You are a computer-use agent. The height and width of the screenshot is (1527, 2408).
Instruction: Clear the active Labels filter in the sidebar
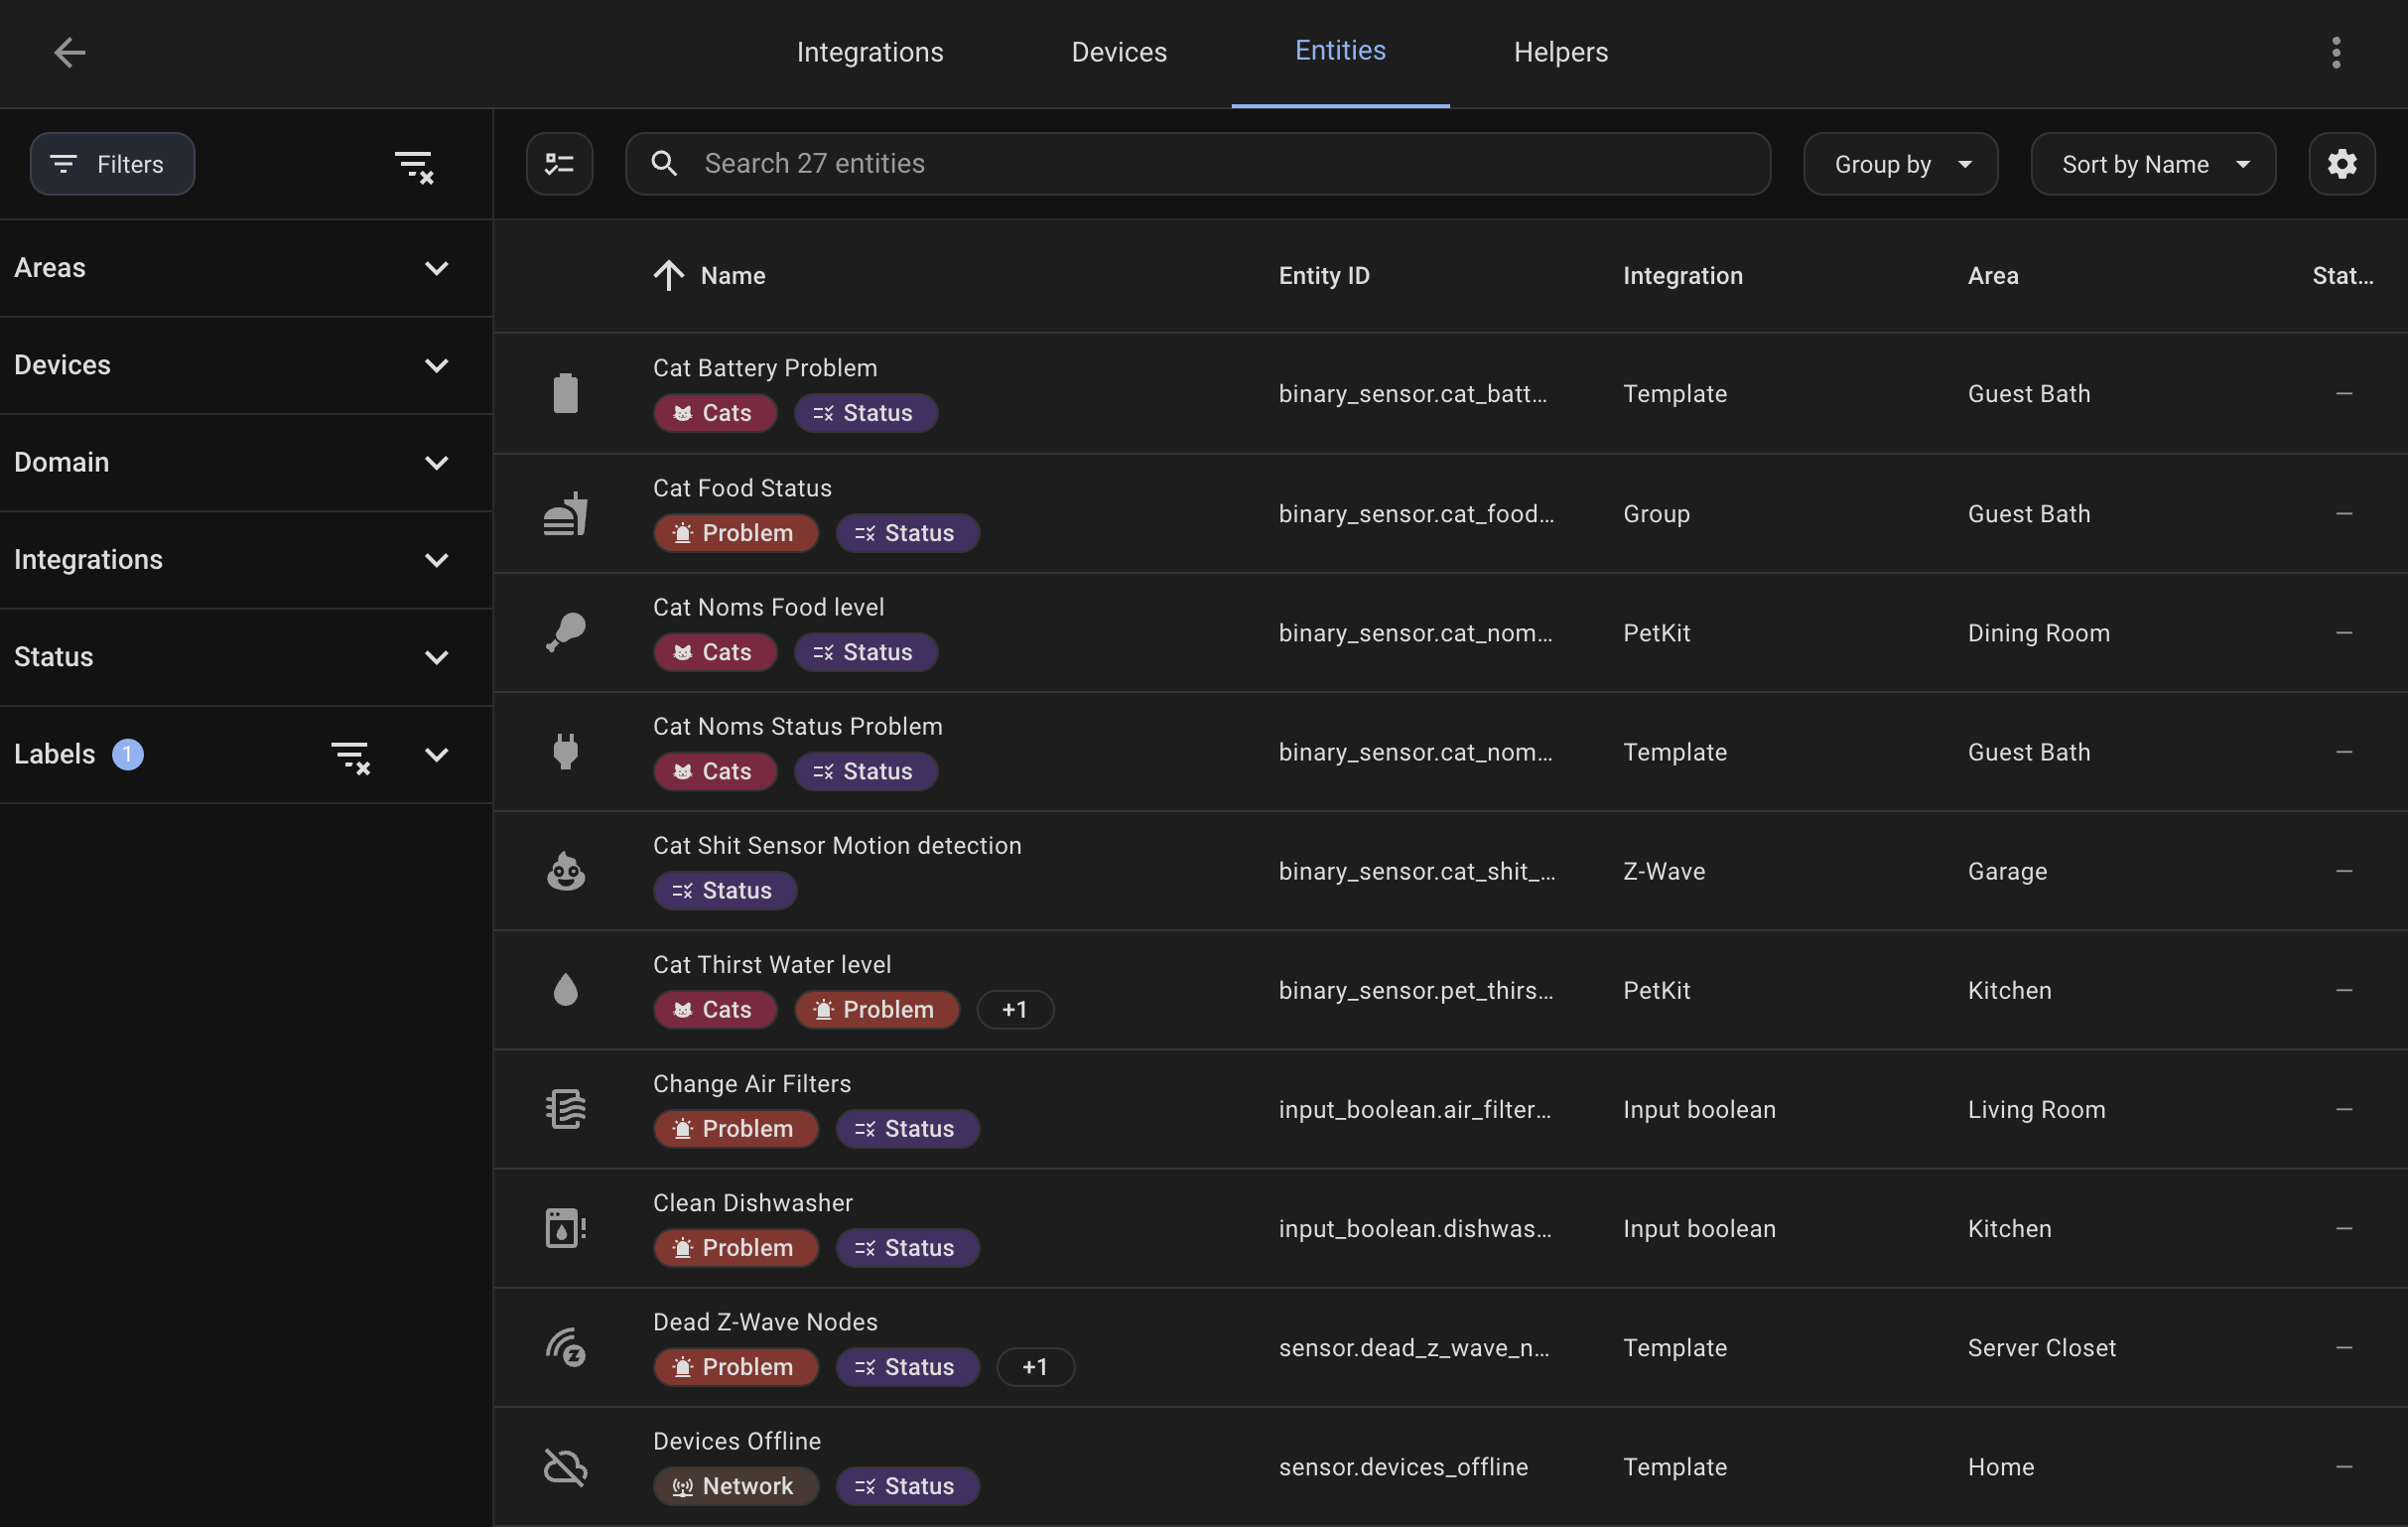pos(351,756)
